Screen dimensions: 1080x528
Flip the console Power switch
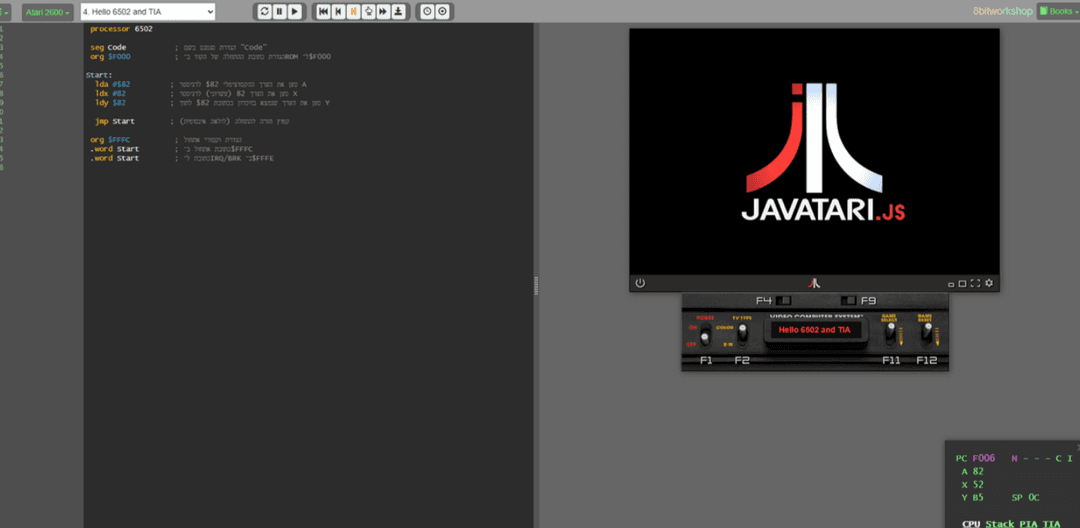pyautogui.click(x=705, y=335)
